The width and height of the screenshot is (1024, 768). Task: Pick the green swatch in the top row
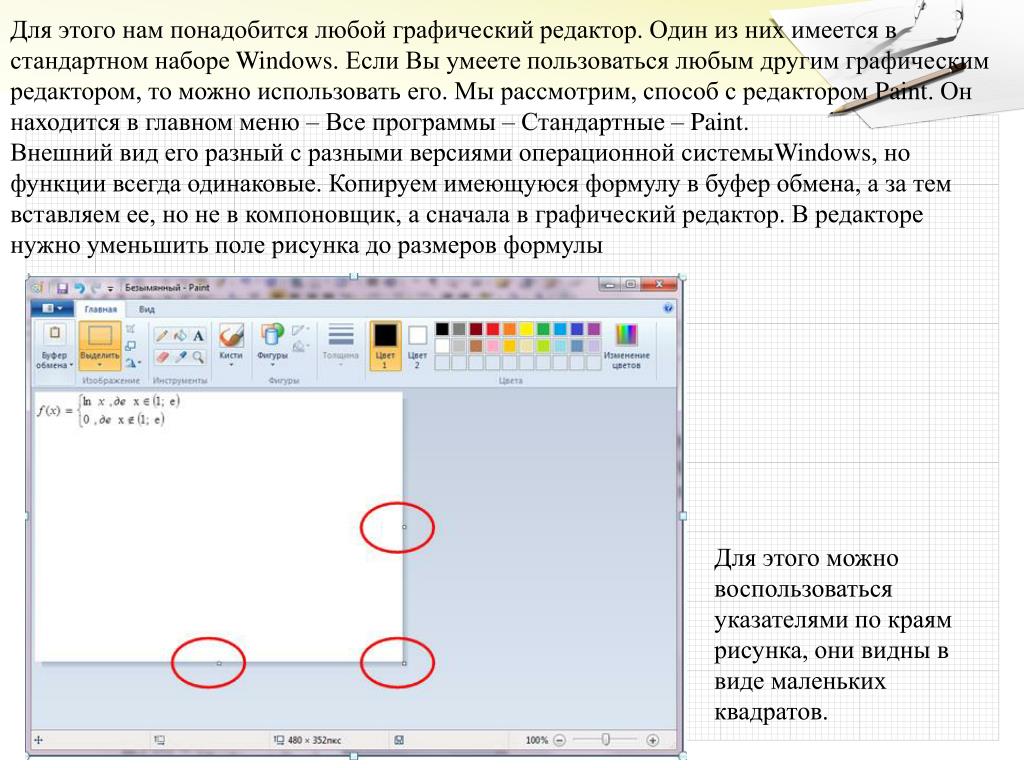[543, 328]
